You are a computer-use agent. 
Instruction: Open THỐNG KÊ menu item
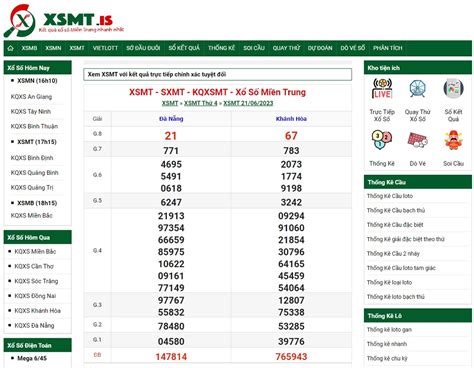point(222,48)
